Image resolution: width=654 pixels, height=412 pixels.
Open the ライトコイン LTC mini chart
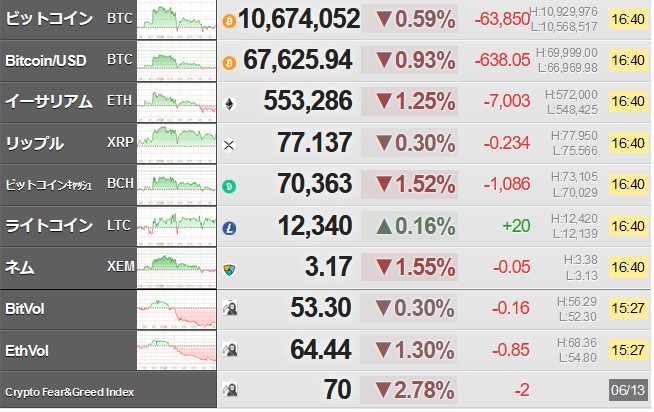pos(176,226)
